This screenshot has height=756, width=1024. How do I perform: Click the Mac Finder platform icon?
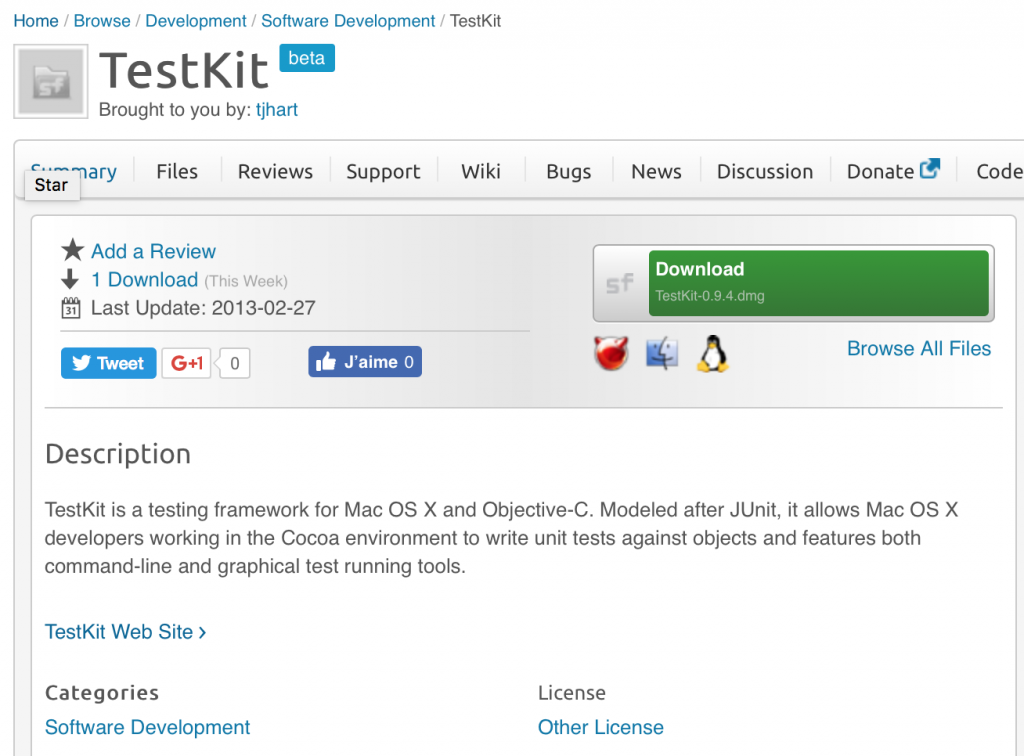pyautogui.click(x=662, y=354)
